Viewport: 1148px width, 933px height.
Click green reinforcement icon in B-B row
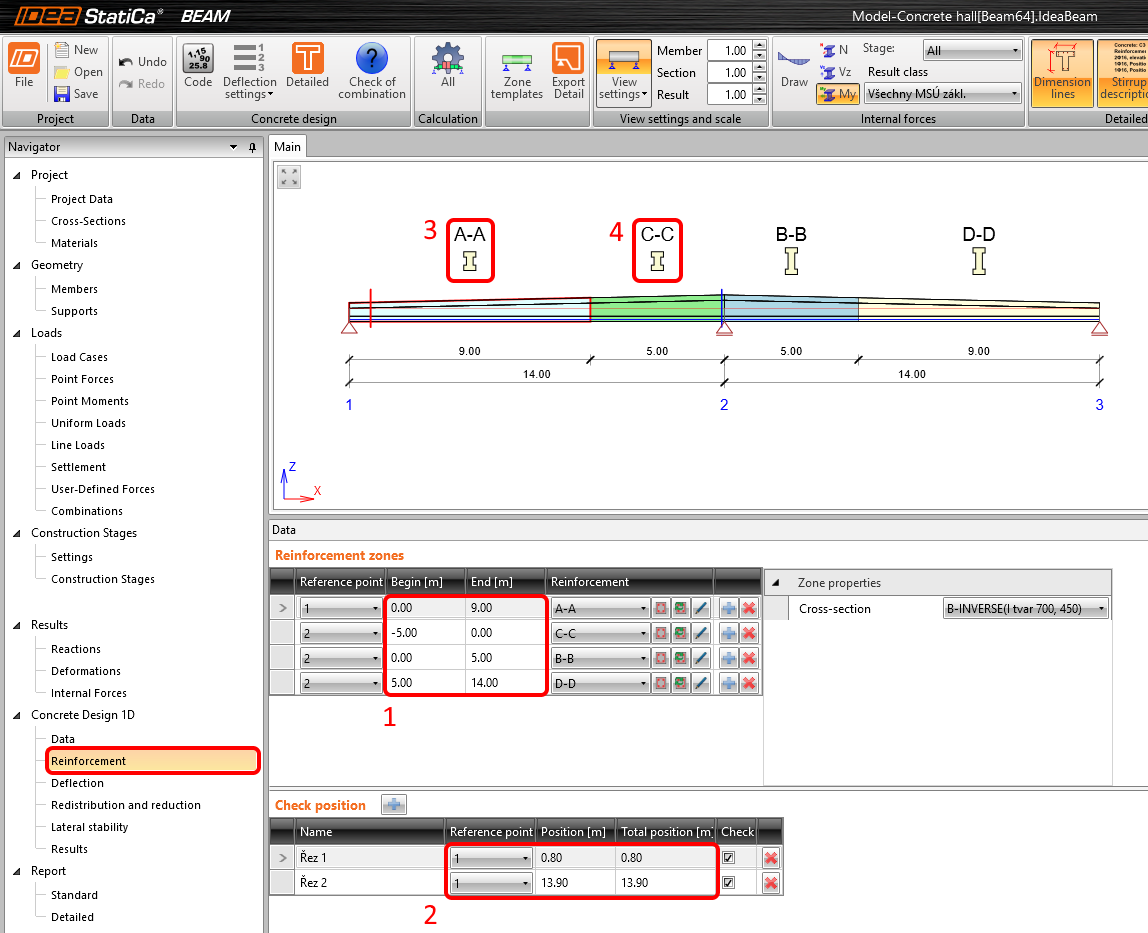tap(681, 658)
